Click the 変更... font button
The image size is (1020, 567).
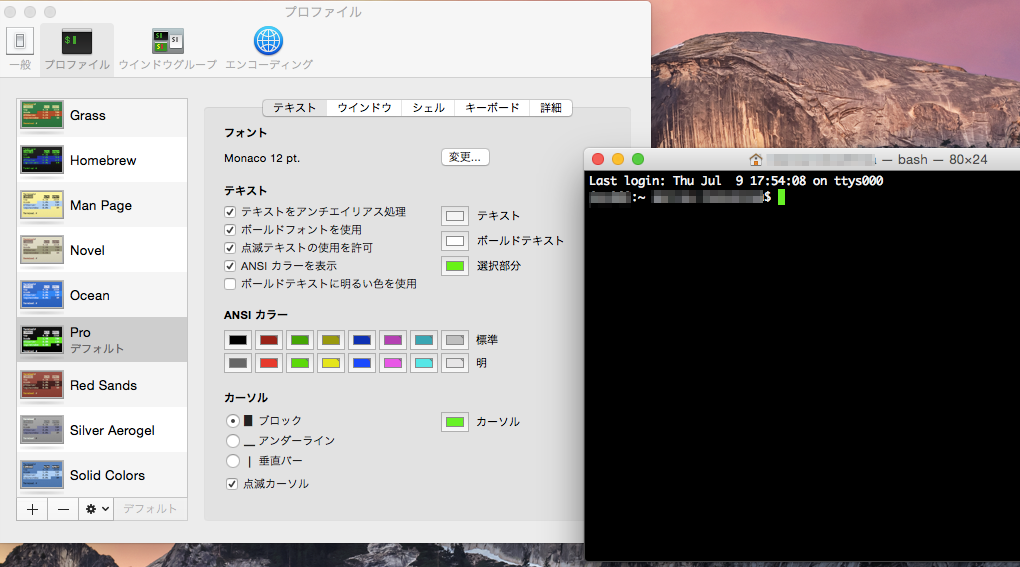pos(465,157)
